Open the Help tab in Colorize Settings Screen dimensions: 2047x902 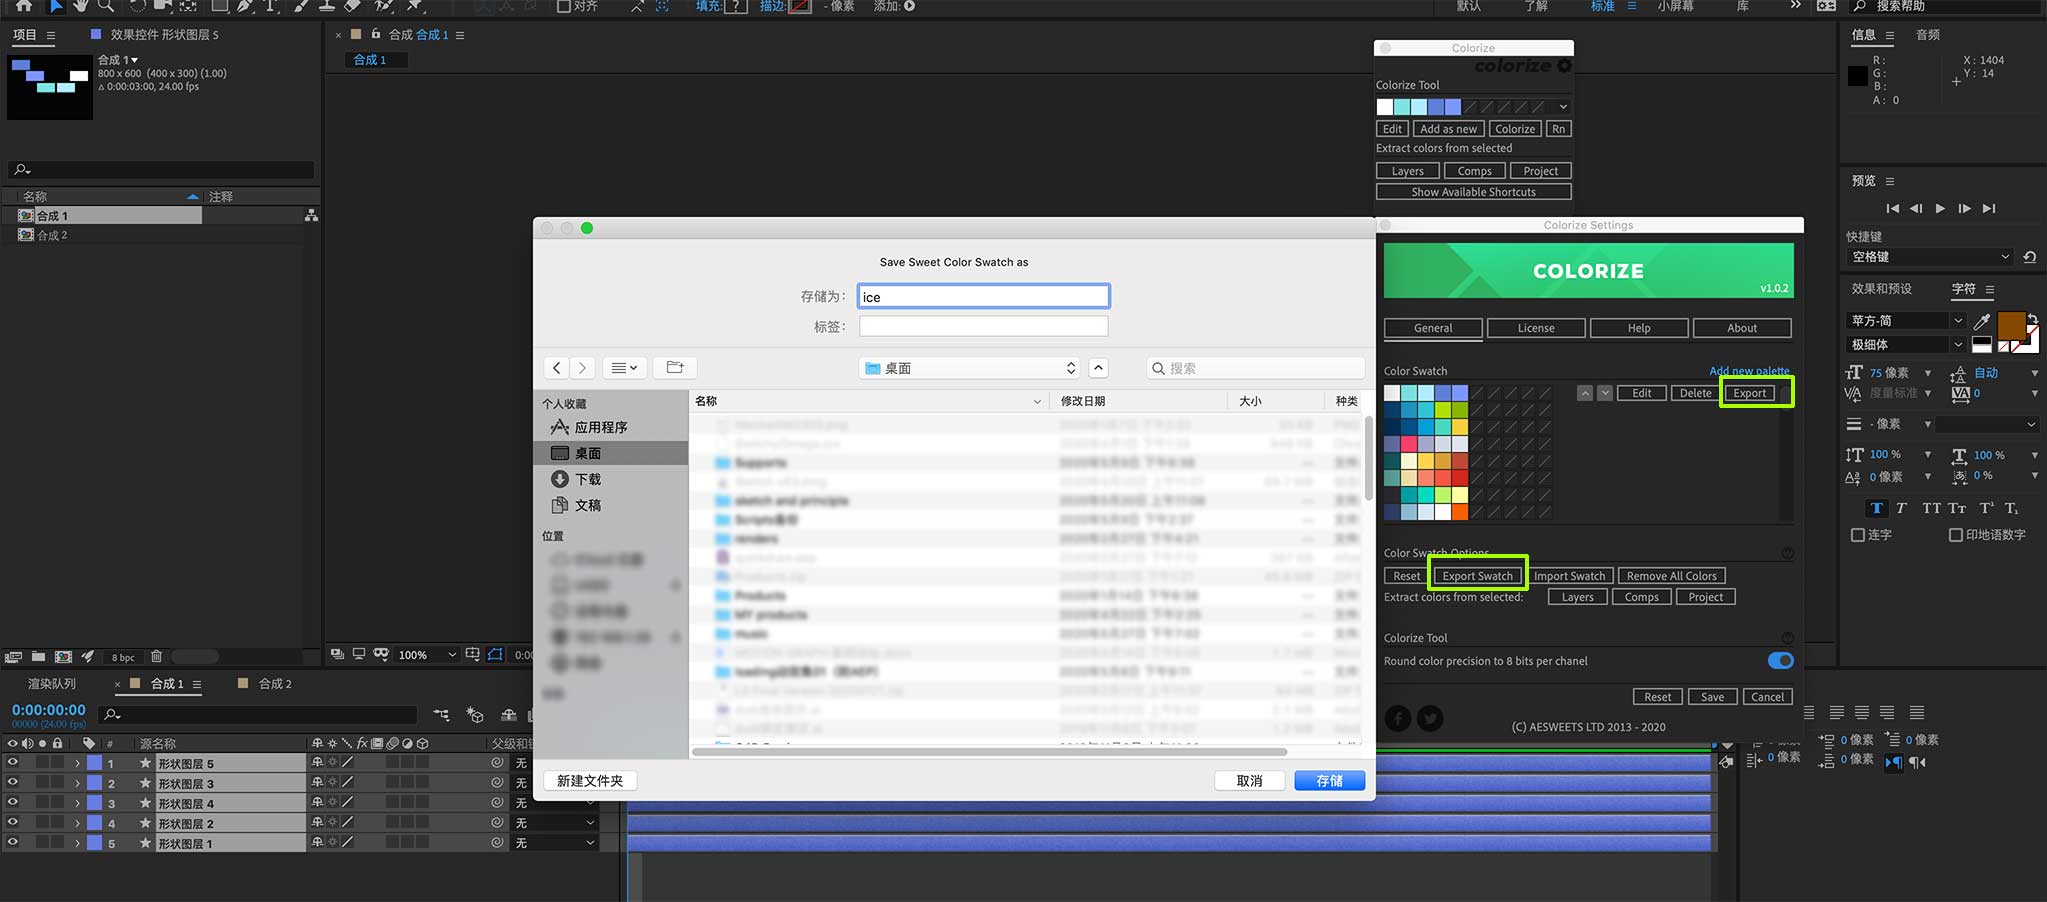(1639, 328)
